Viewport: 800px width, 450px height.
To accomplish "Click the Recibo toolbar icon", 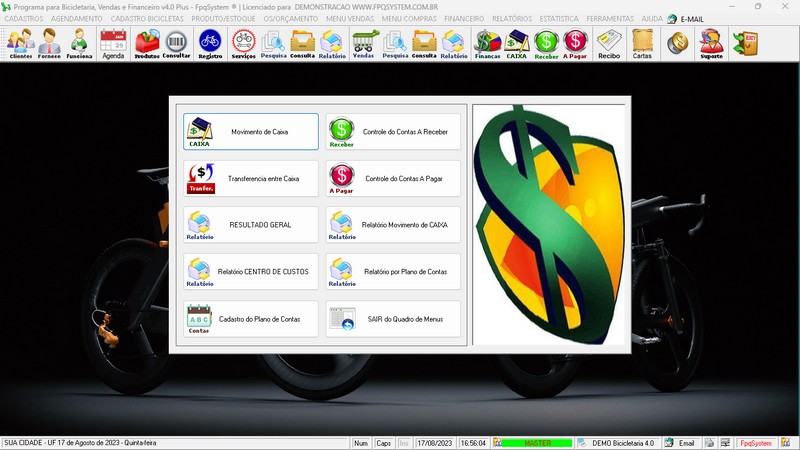I will pos(609,44).
